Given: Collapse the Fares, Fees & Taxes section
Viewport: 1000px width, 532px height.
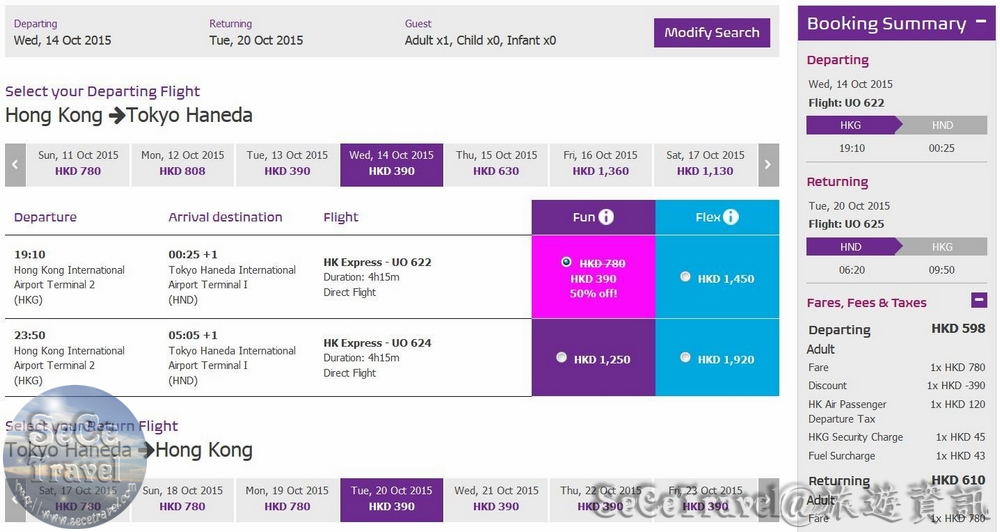Looking at the screenshot, I should tap(979, 299).
